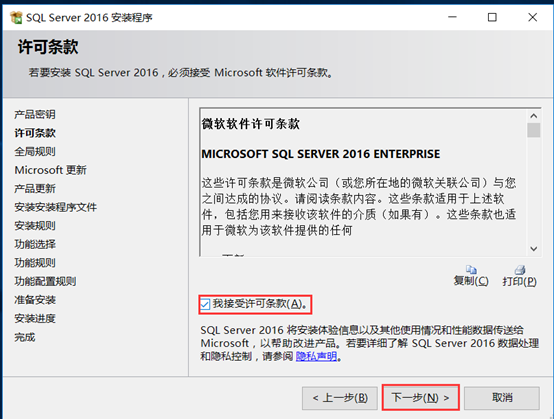This screenshot has height=419, width=554.
Task: Click 功能规则 step in sidebar
Action: click(35, 262)
